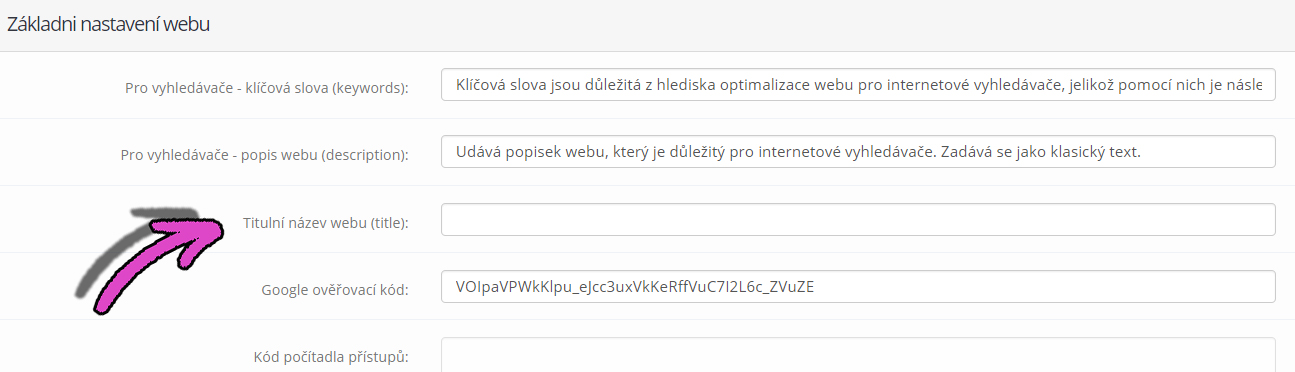Screen dimensions: 1295x372
Task: Click the 'Pro vyhledávače - klíčová slova (keywords)' label
Action: [x=267, y=88]
